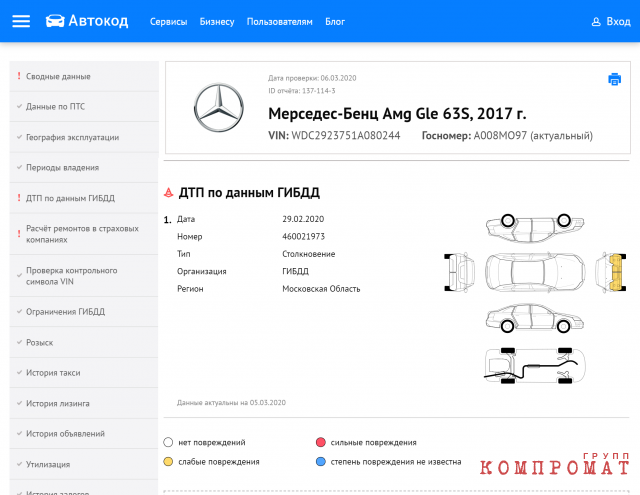Click the VIN WDC2923751A080244
640x495 pixels.
pyautogui.click(x=346, y=135)
